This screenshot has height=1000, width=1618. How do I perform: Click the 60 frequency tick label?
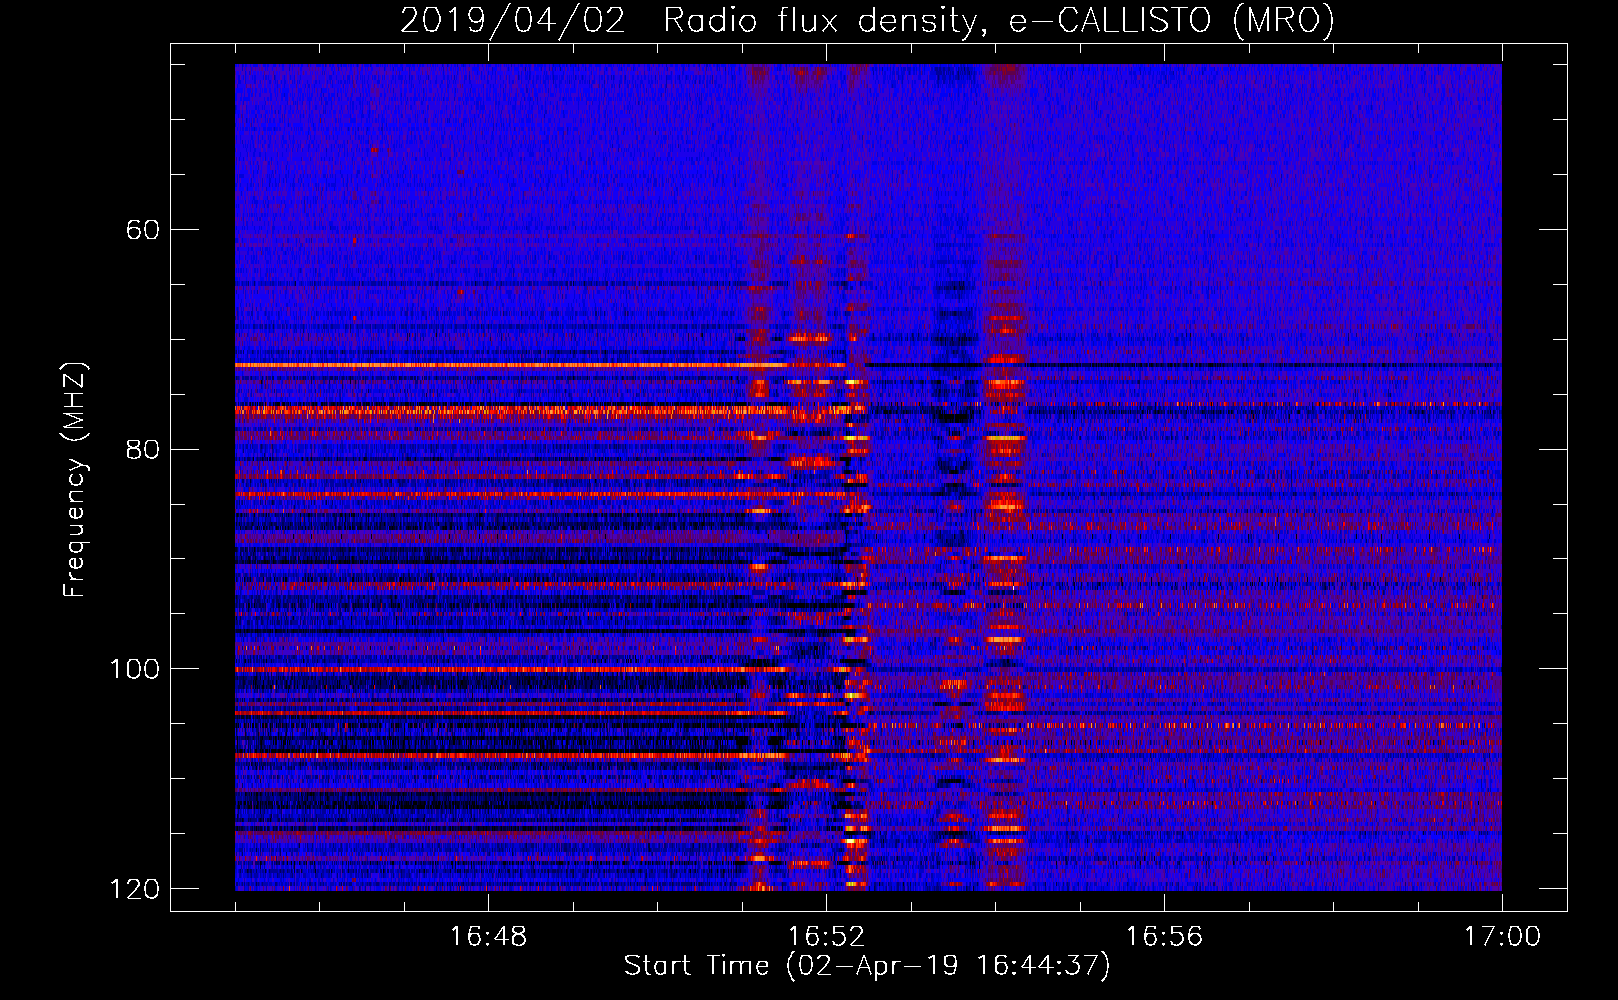[x=142, y=230]
